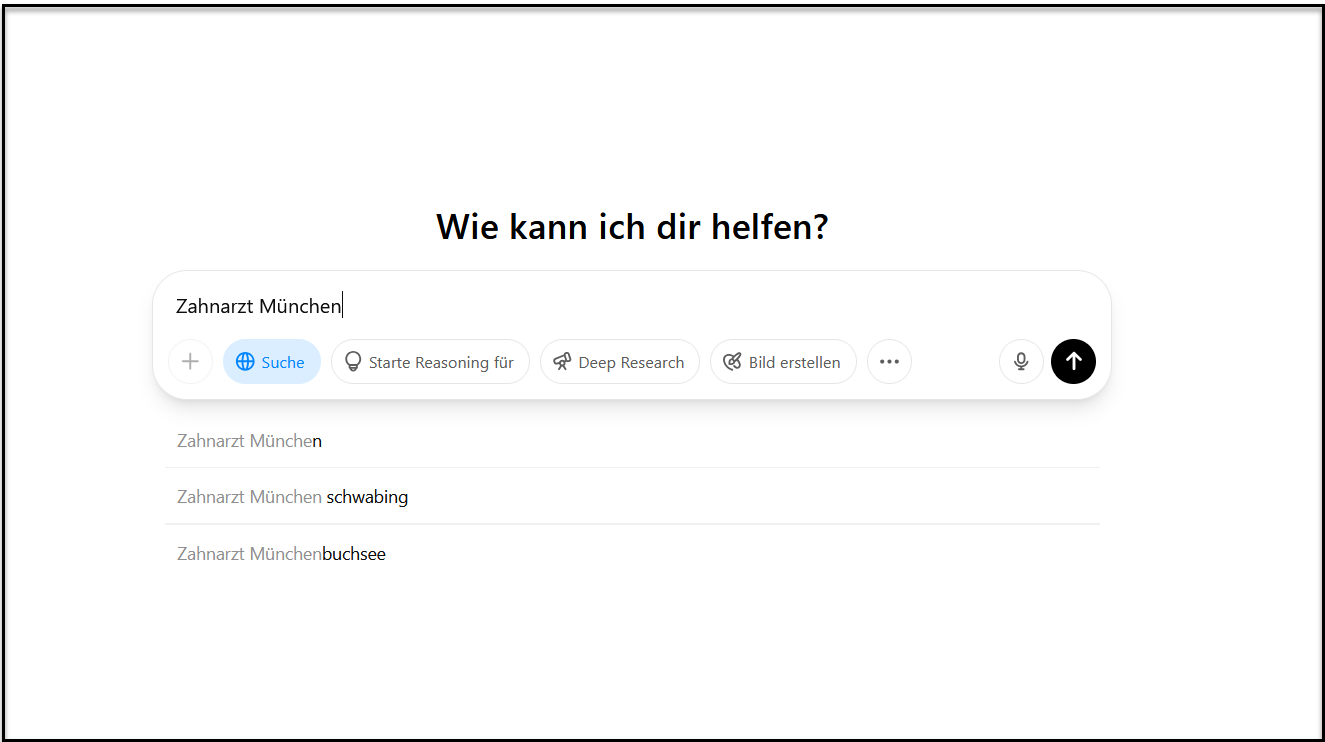The width and height of the screenshot is (1325, 742).
Task: Click the Bild erstellen image icon
Action: [731, 361]
